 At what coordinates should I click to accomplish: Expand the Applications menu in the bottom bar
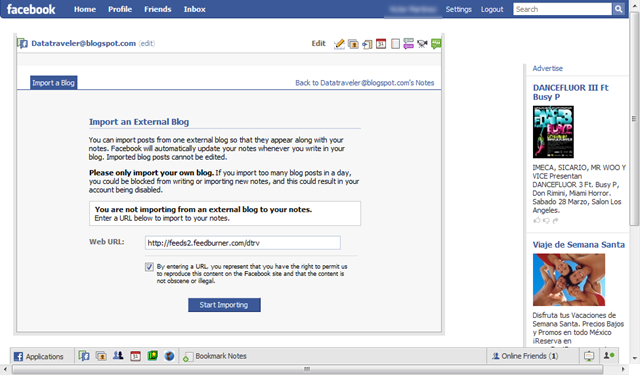(x=39, y=356)
